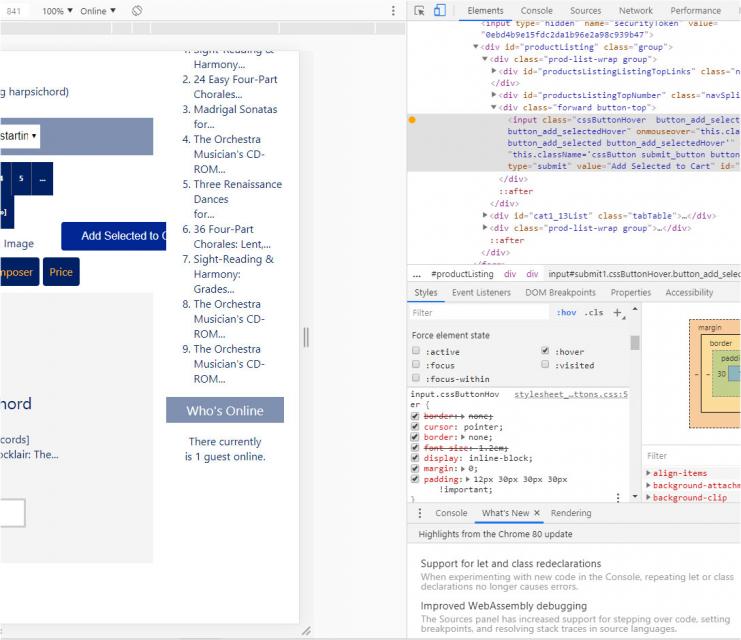Expand the productsListingTopNumber div
The height and width of the screenshot is (640, 741).
tap(494, 95)
